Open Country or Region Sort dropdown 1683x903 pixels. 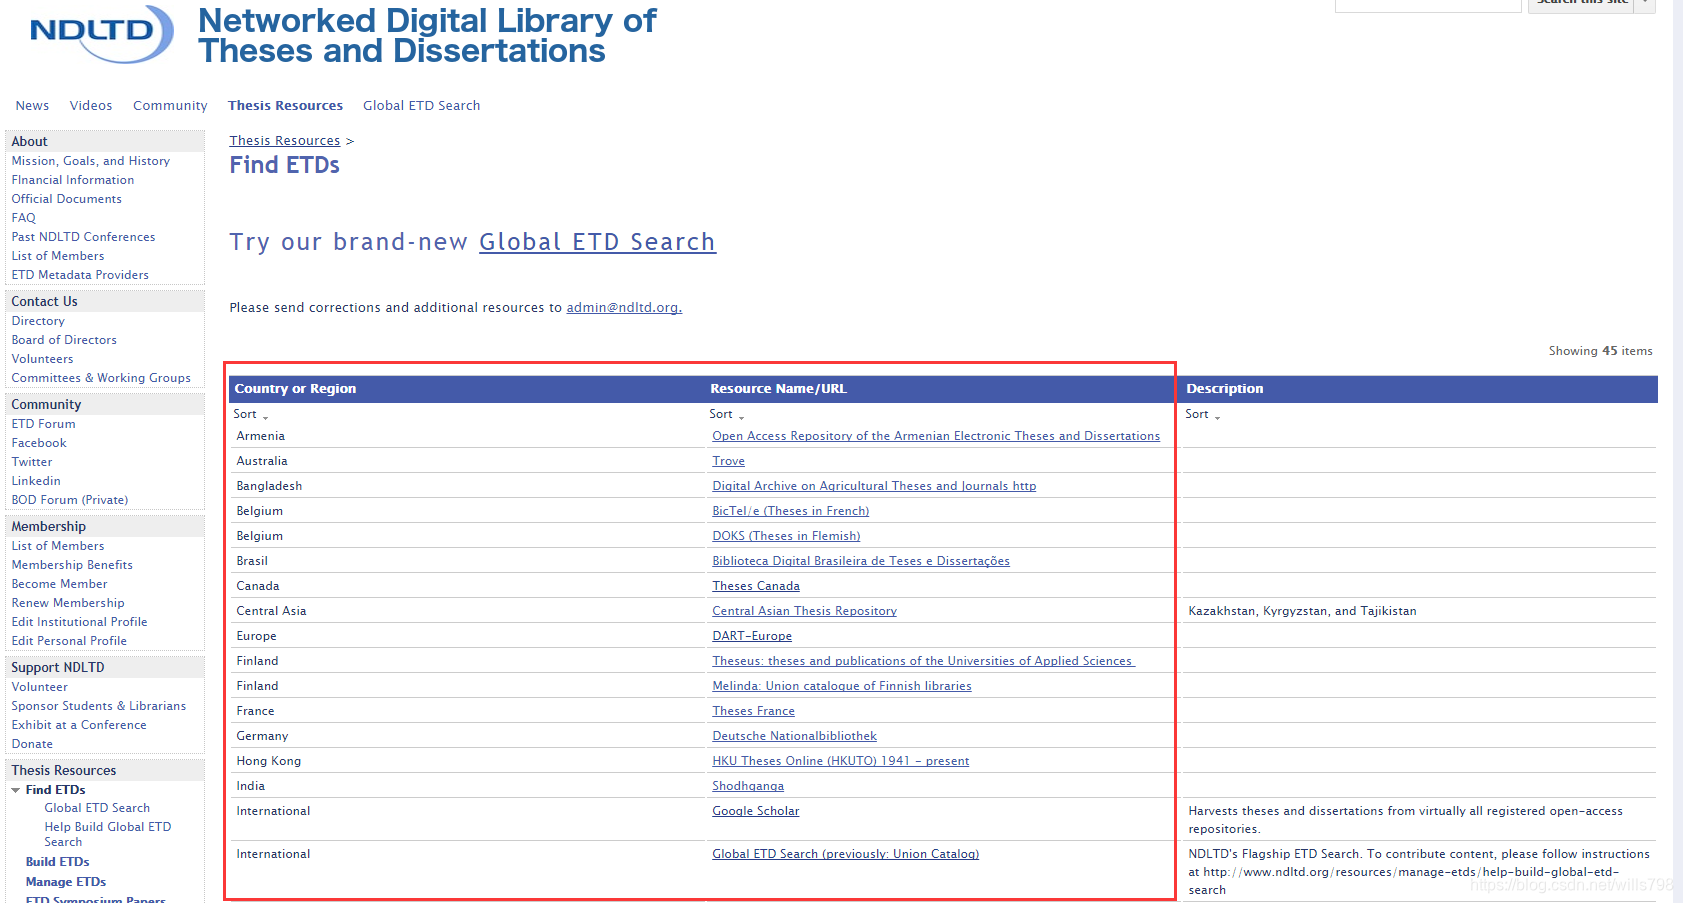[251, 414]
